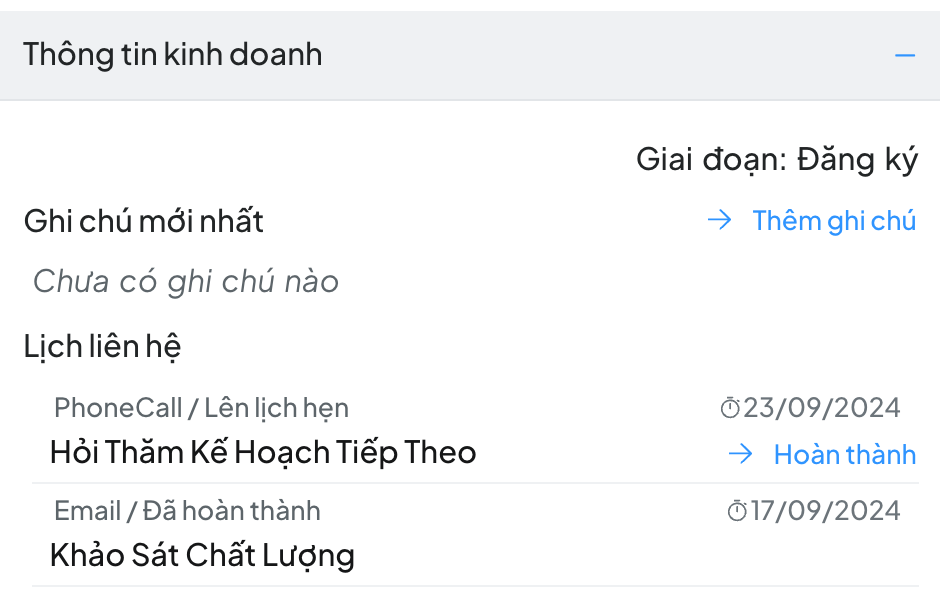Screen dimensions: 940x590
Task: Click the Lên lịch hẹn status text
Action: (277, 408)
